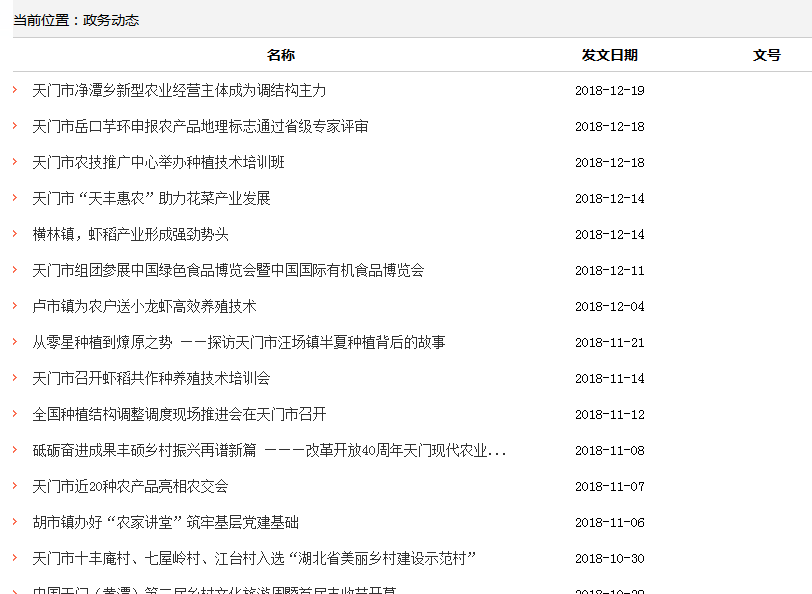Click the 发文日期 column header
Viewport: 812px width, 594px height.
(609, 55)
